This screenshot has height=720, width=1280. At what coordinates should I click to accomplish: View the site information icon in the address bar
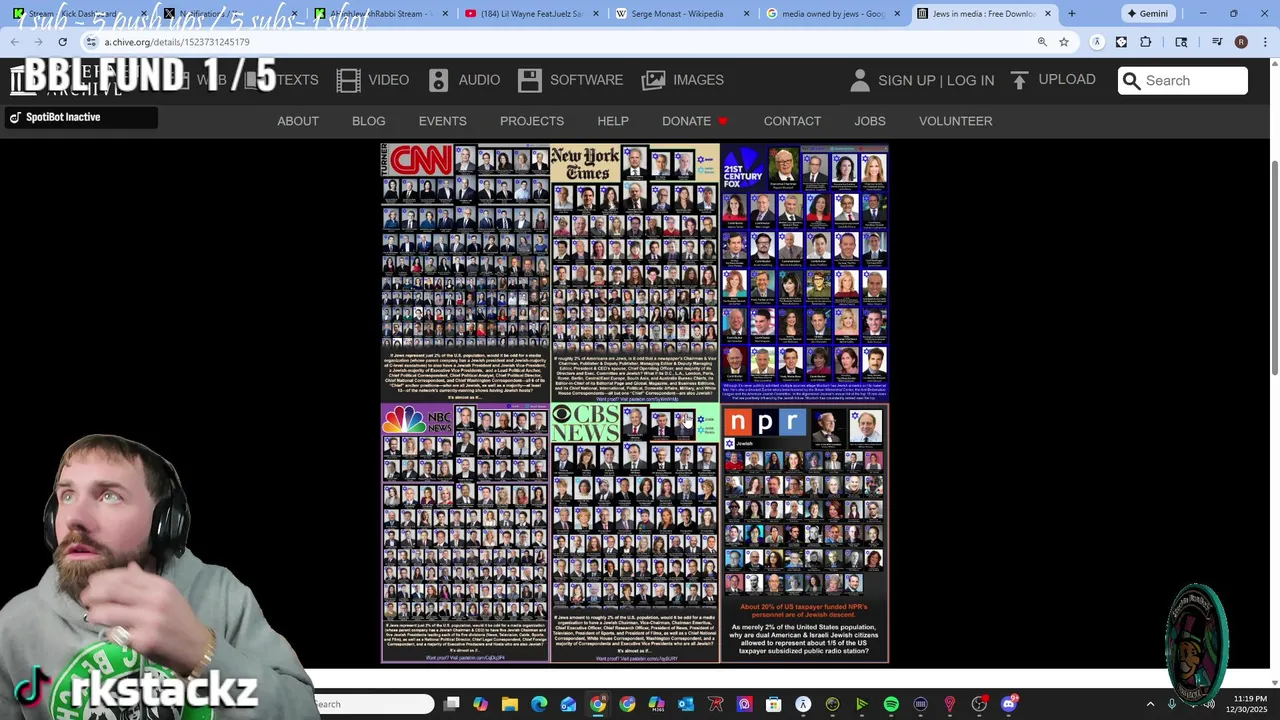click(x=91, y=42)
